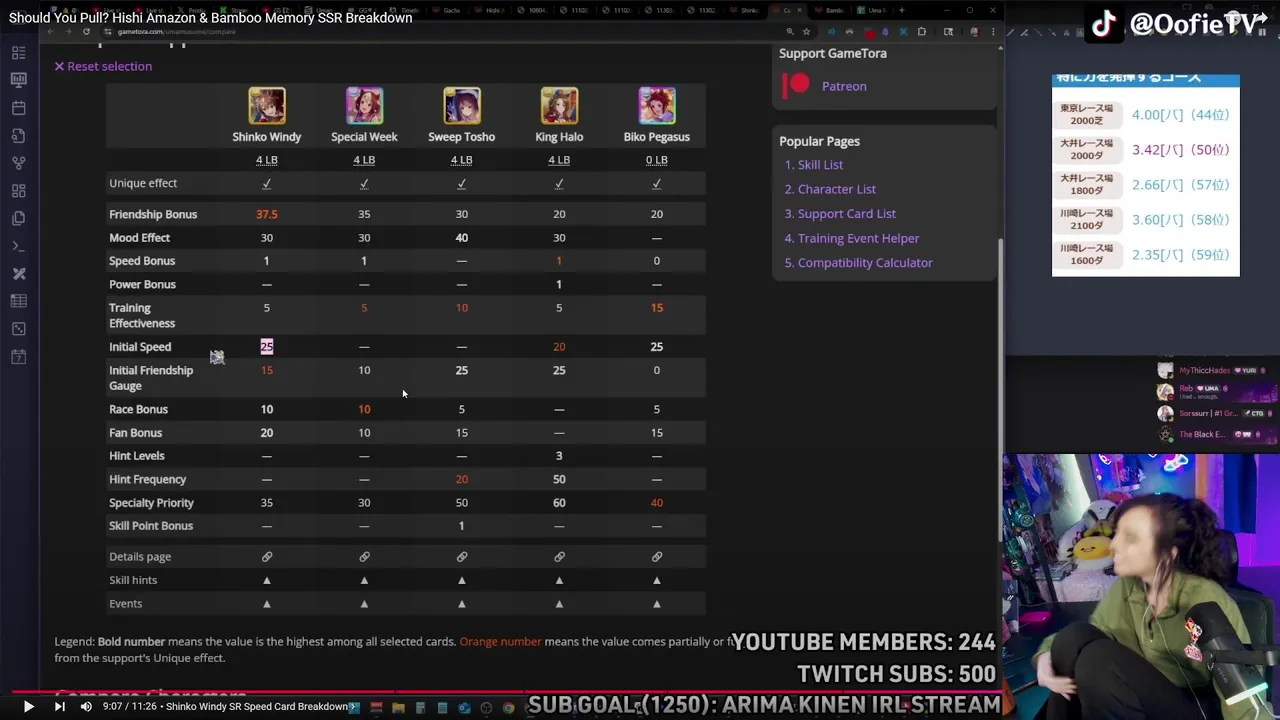Open Skill List popular page
This screenshot has width=1280, height=720.
pos(820,165)
